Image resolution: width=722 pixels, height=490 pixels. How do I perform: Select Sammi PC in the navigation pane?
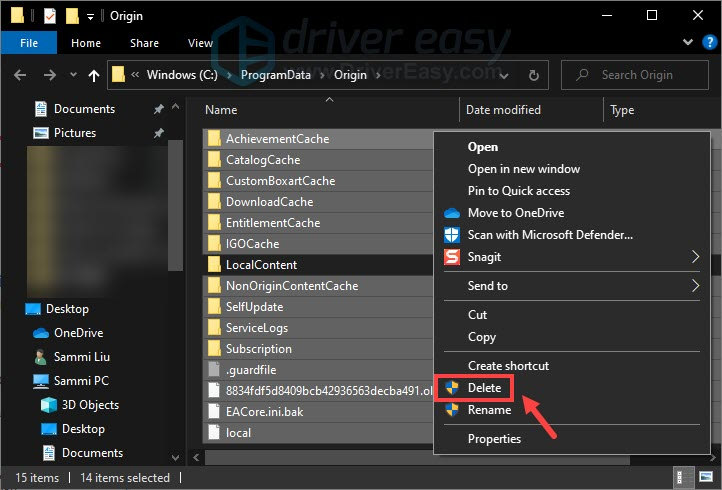pyautogui.click(x=81, y=381)
